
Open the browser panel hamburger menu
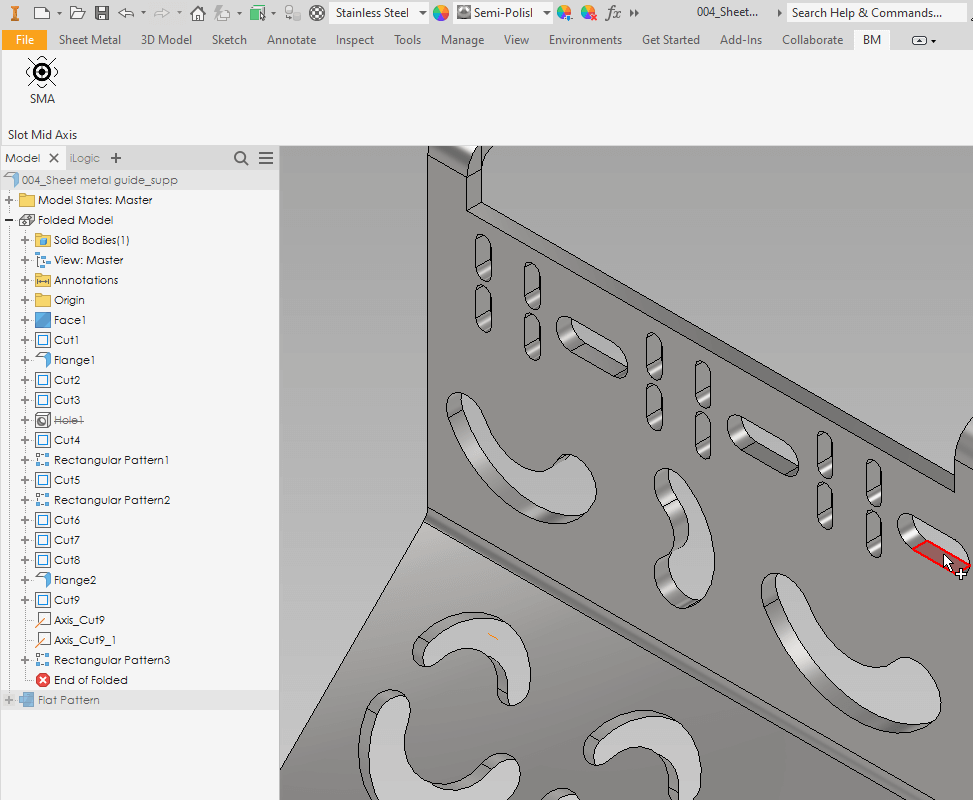click(266, 158)
